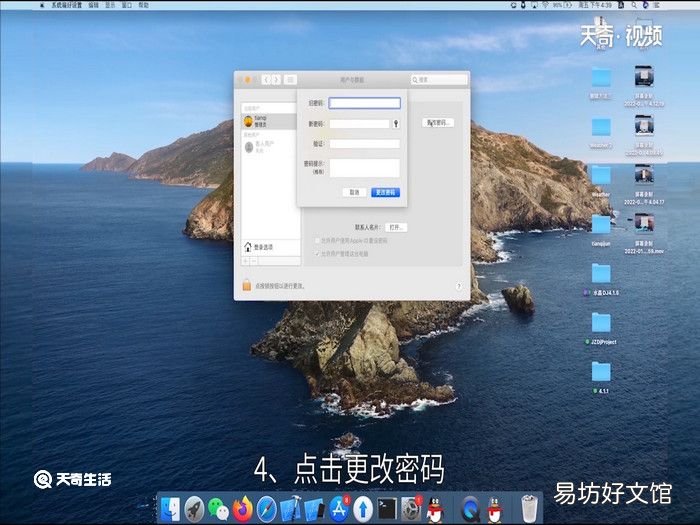Remove user with the minus button
Image resolution: width=700 pixels, height=525 pixels.
253,261
